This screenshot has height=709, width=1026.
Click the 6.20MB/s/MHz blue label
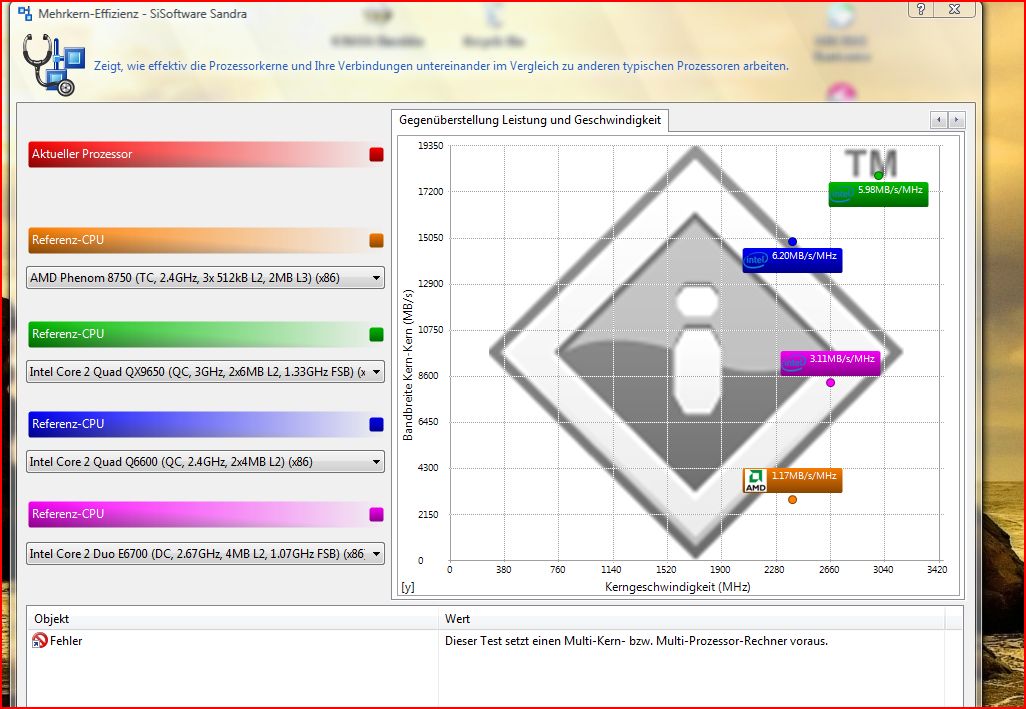[792, 260]
